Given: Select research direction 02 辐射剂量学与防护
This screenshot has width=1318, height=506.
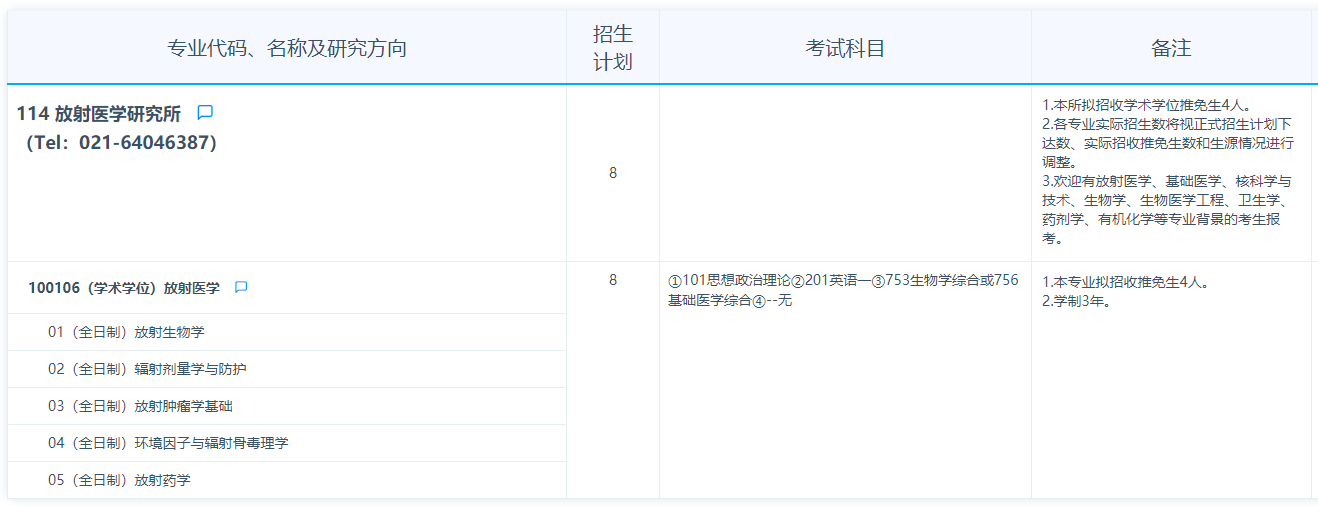Looking at the screenshot, I should 147,369.
